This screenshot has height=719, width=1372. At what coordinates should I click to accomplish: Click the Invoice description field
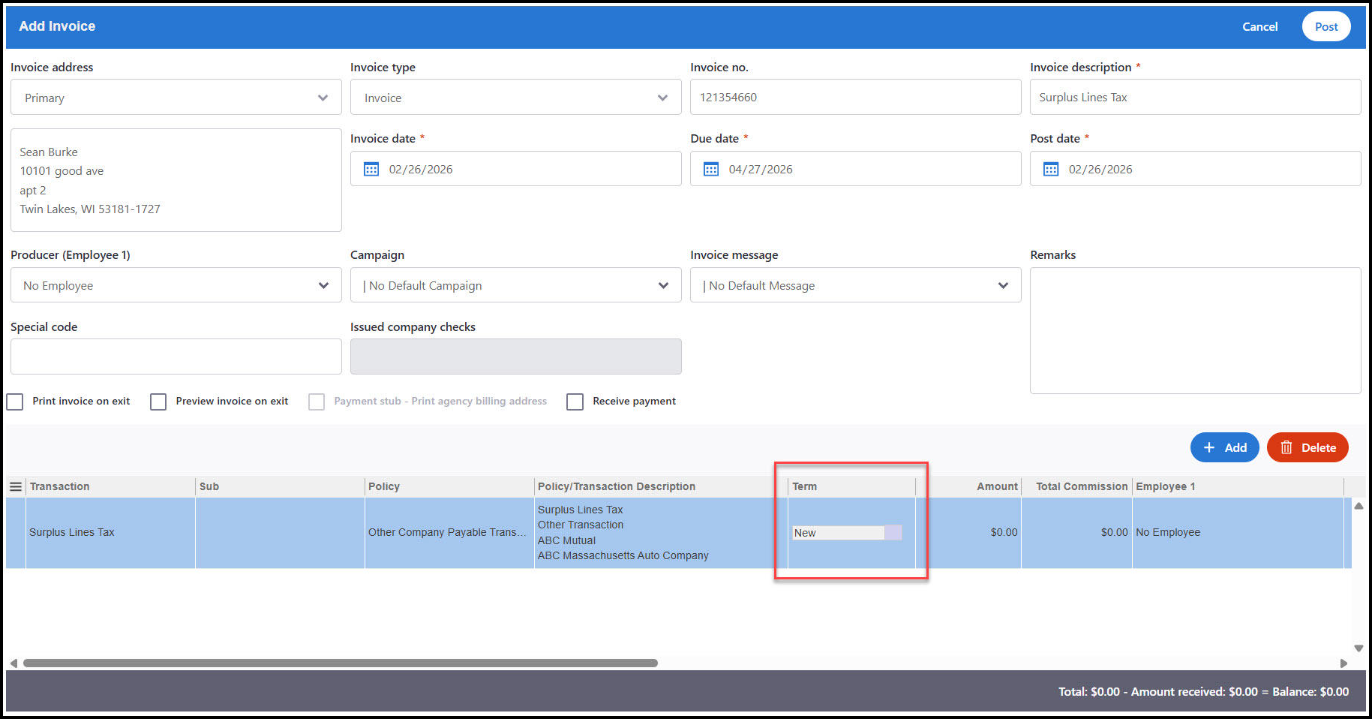point(1195,98)
